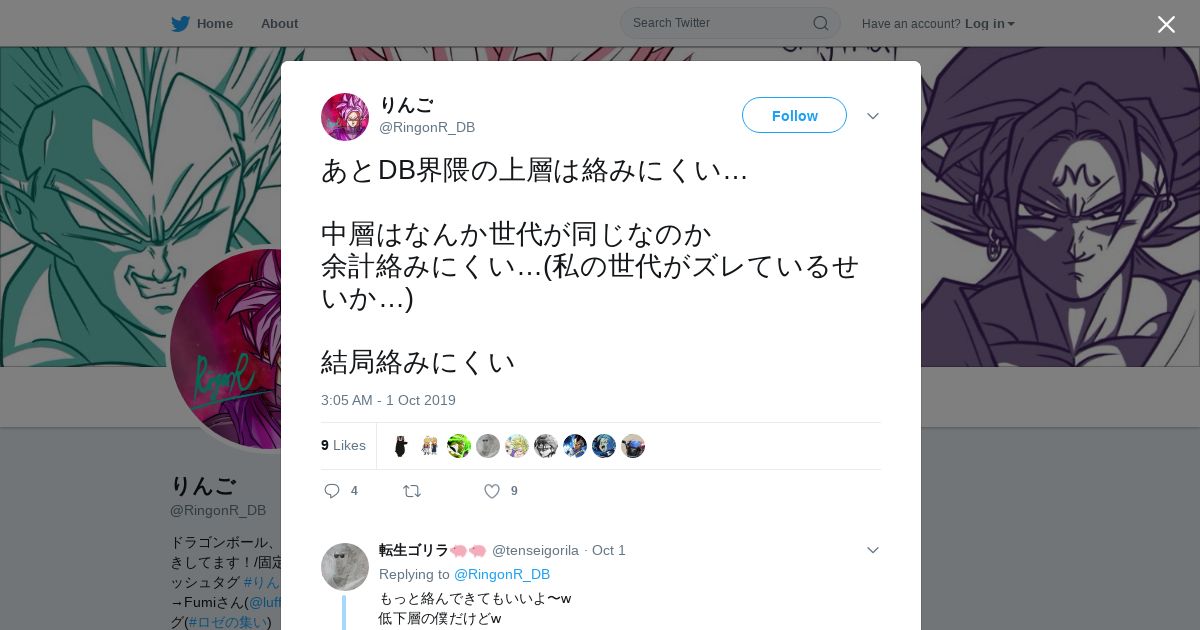Screen dimensions: 1200x630
Task: Close the tweet overlay with X
Action: (x=1166, y=24)
